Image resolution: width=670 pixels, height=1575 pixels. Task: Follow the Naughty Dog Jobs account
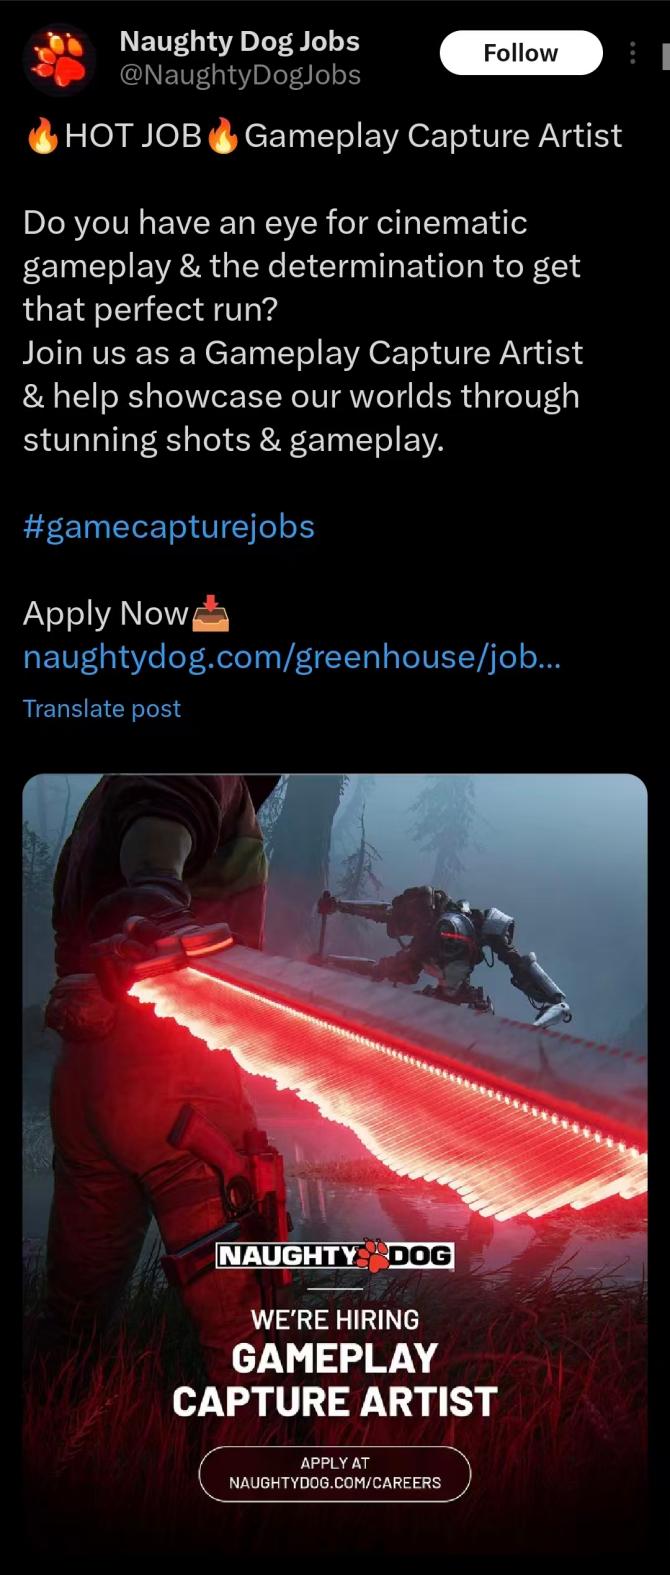click(521, 53)
